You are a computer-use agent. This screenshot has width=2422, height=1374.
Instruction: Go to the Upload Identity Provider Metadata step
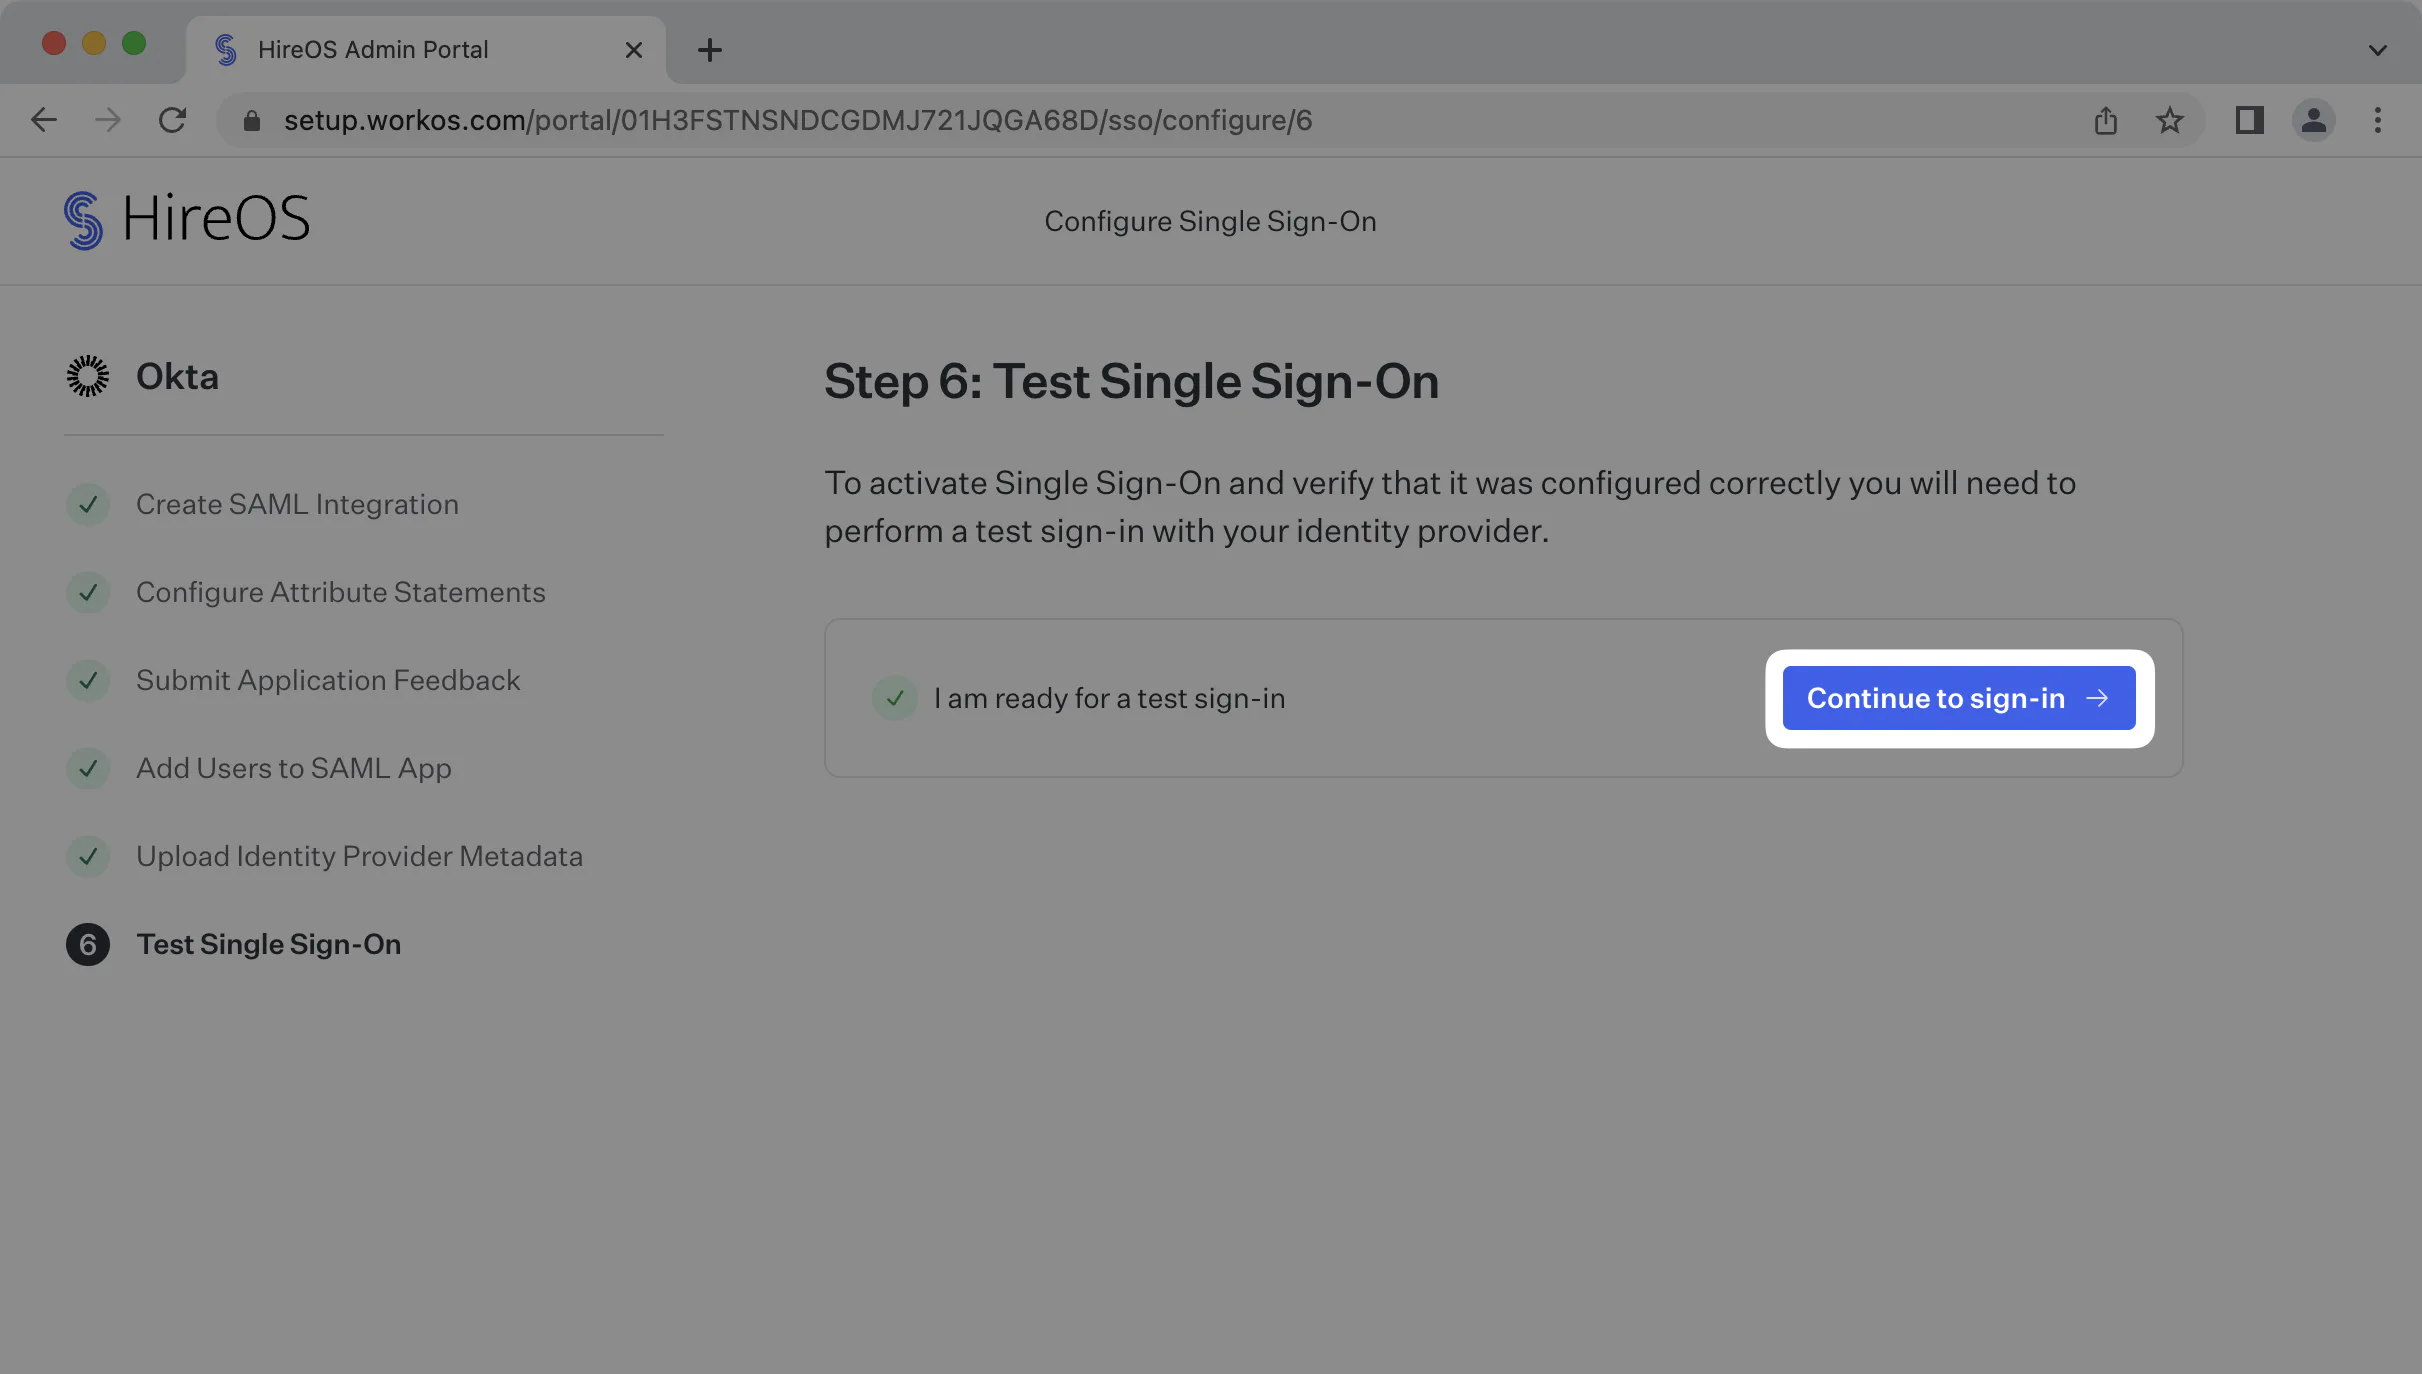359,856
